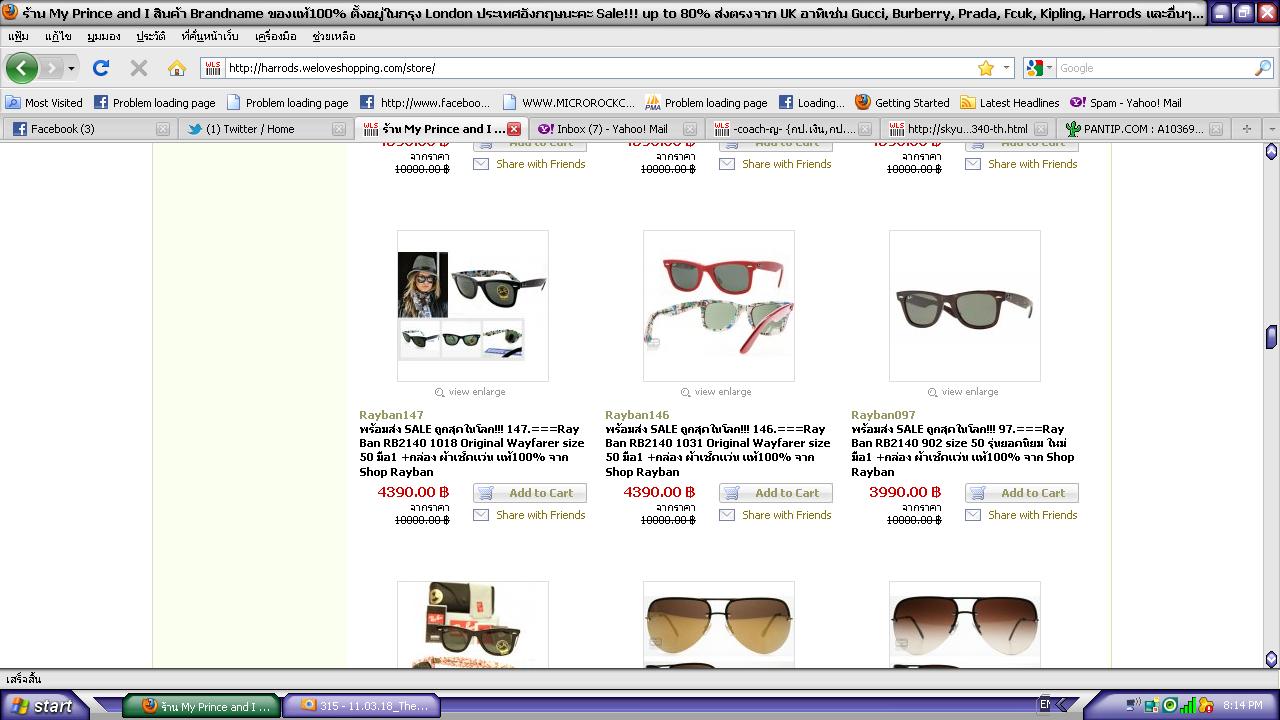Open the Google search engine selector
The width and height of the screenshot is (1280, 720).
[x=1039, y=68]
